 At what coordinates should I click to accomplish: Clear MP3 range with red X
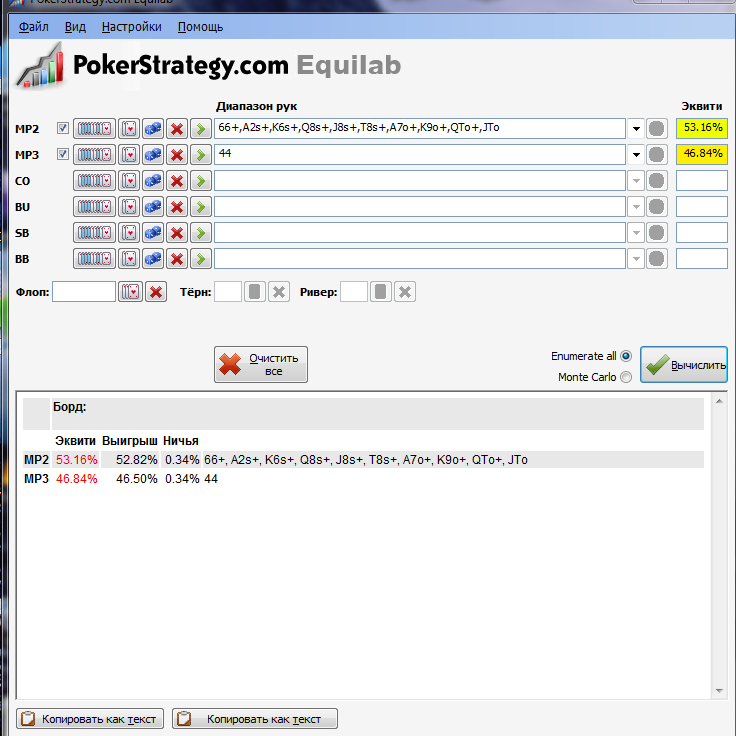tap(177, 154)
